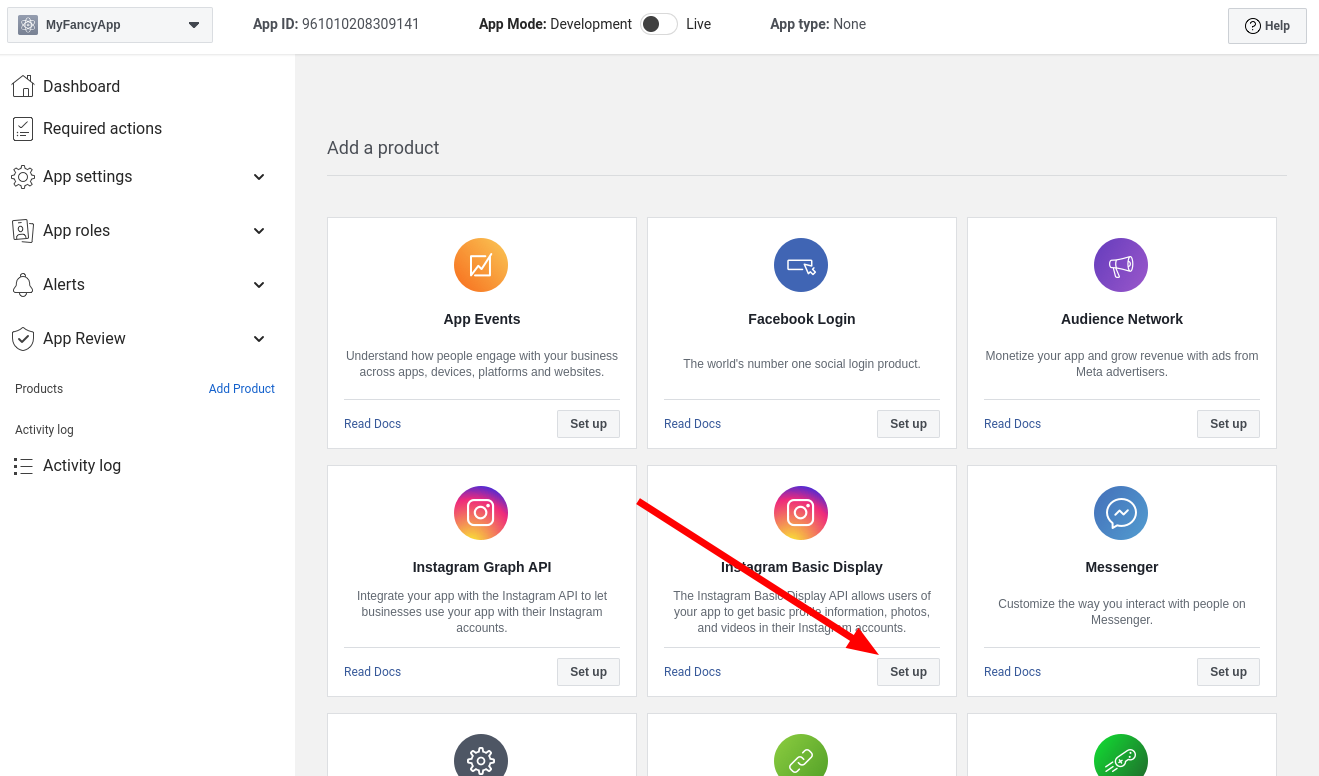Toggle App Mode from Development to Live
This screenshot has height=776, width=1319.
tap(659, 24)
